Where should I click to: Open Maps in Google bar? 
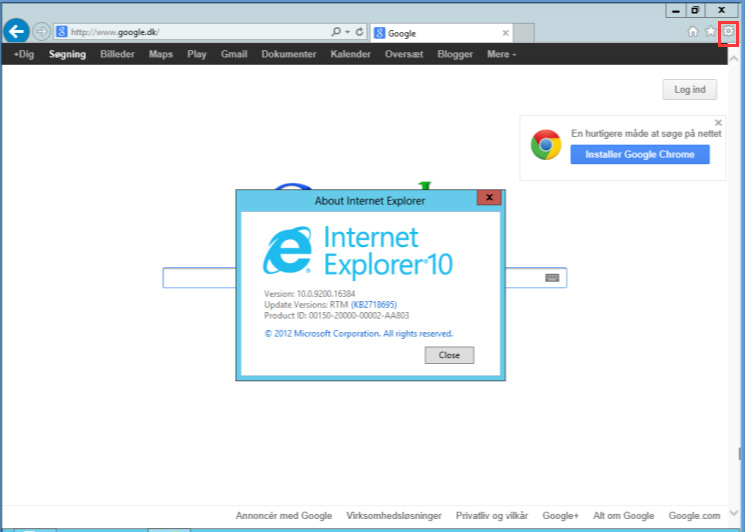[x=161, y=54]
